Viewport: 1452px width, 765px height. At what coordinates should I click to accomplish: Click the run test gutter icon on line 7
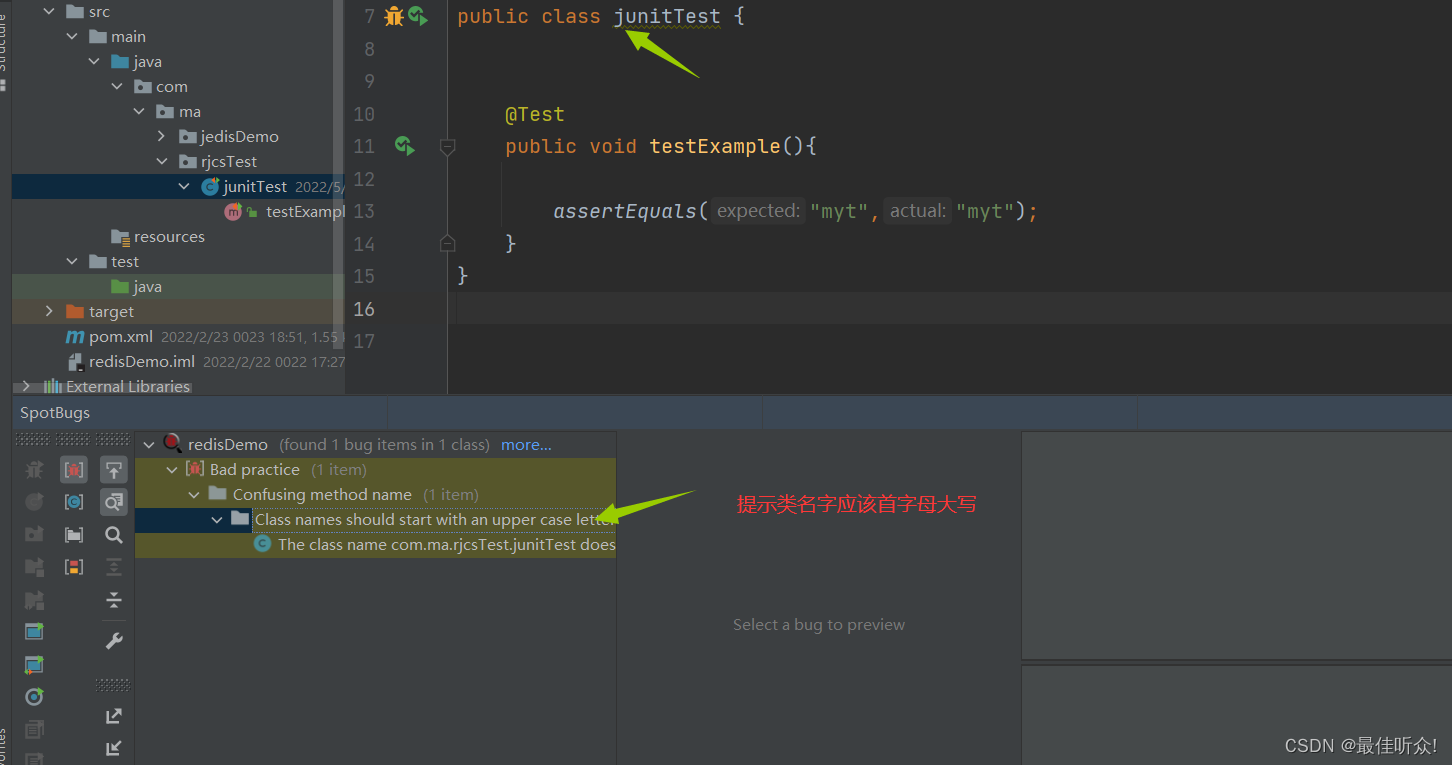point(417,16)
